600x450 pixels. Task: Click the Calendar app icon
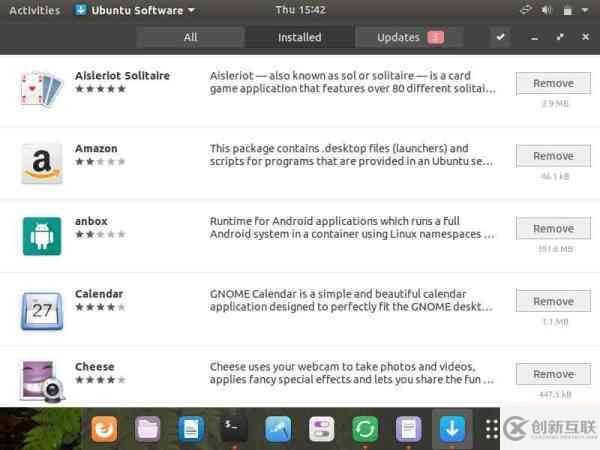point(42,311)
